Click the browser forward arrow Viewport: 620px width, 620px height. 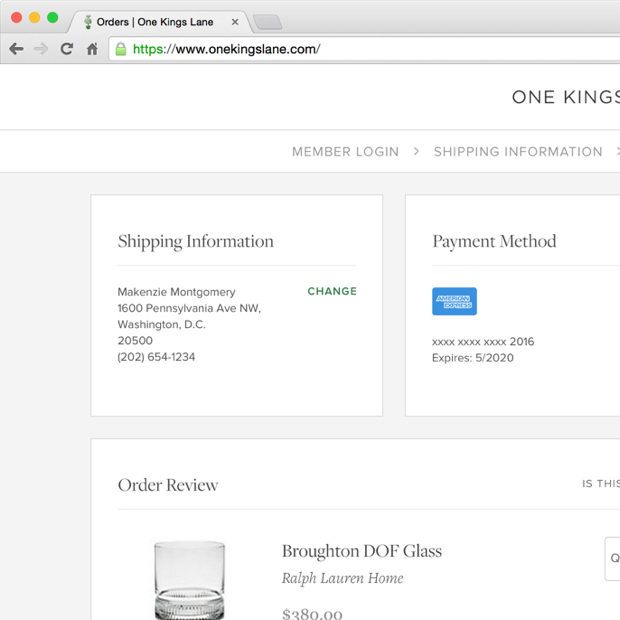coord(41,49)
